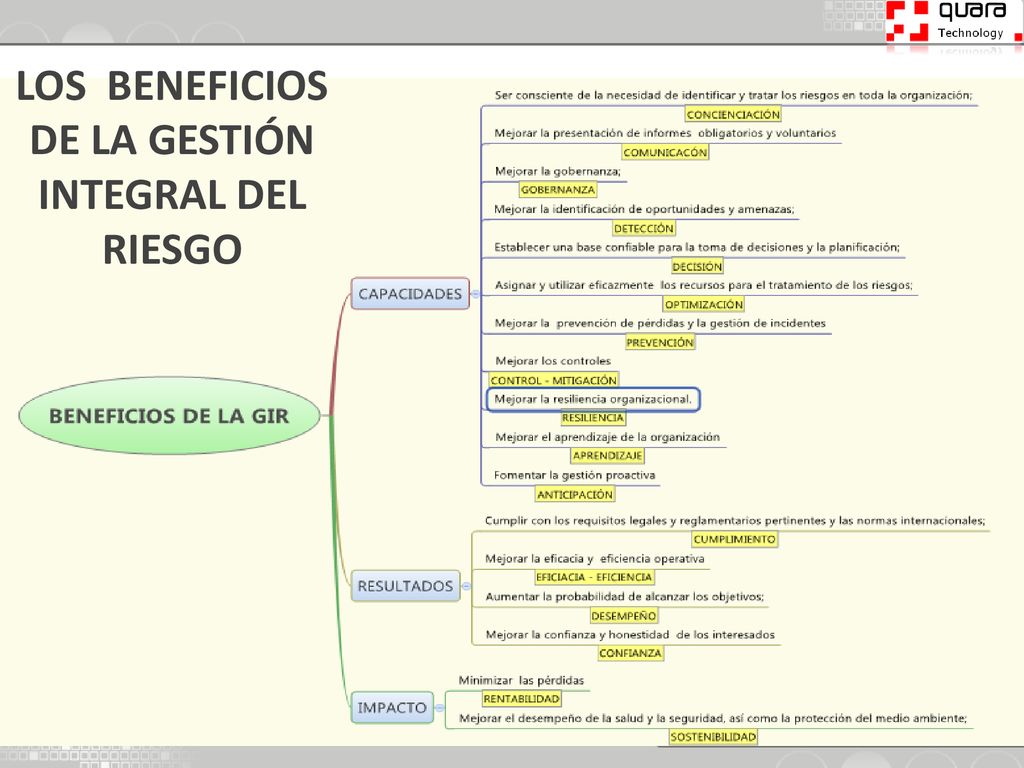This screenshot has width=1024, height=768.
Task: Select 'Mejorar la eficacia y eficiencia operativa'
Action: (594, 558)
